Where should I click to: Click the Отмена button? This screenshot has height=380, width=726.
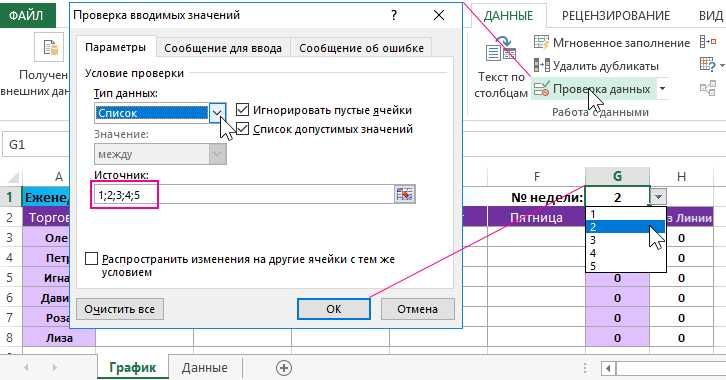(x=417, y=309)
